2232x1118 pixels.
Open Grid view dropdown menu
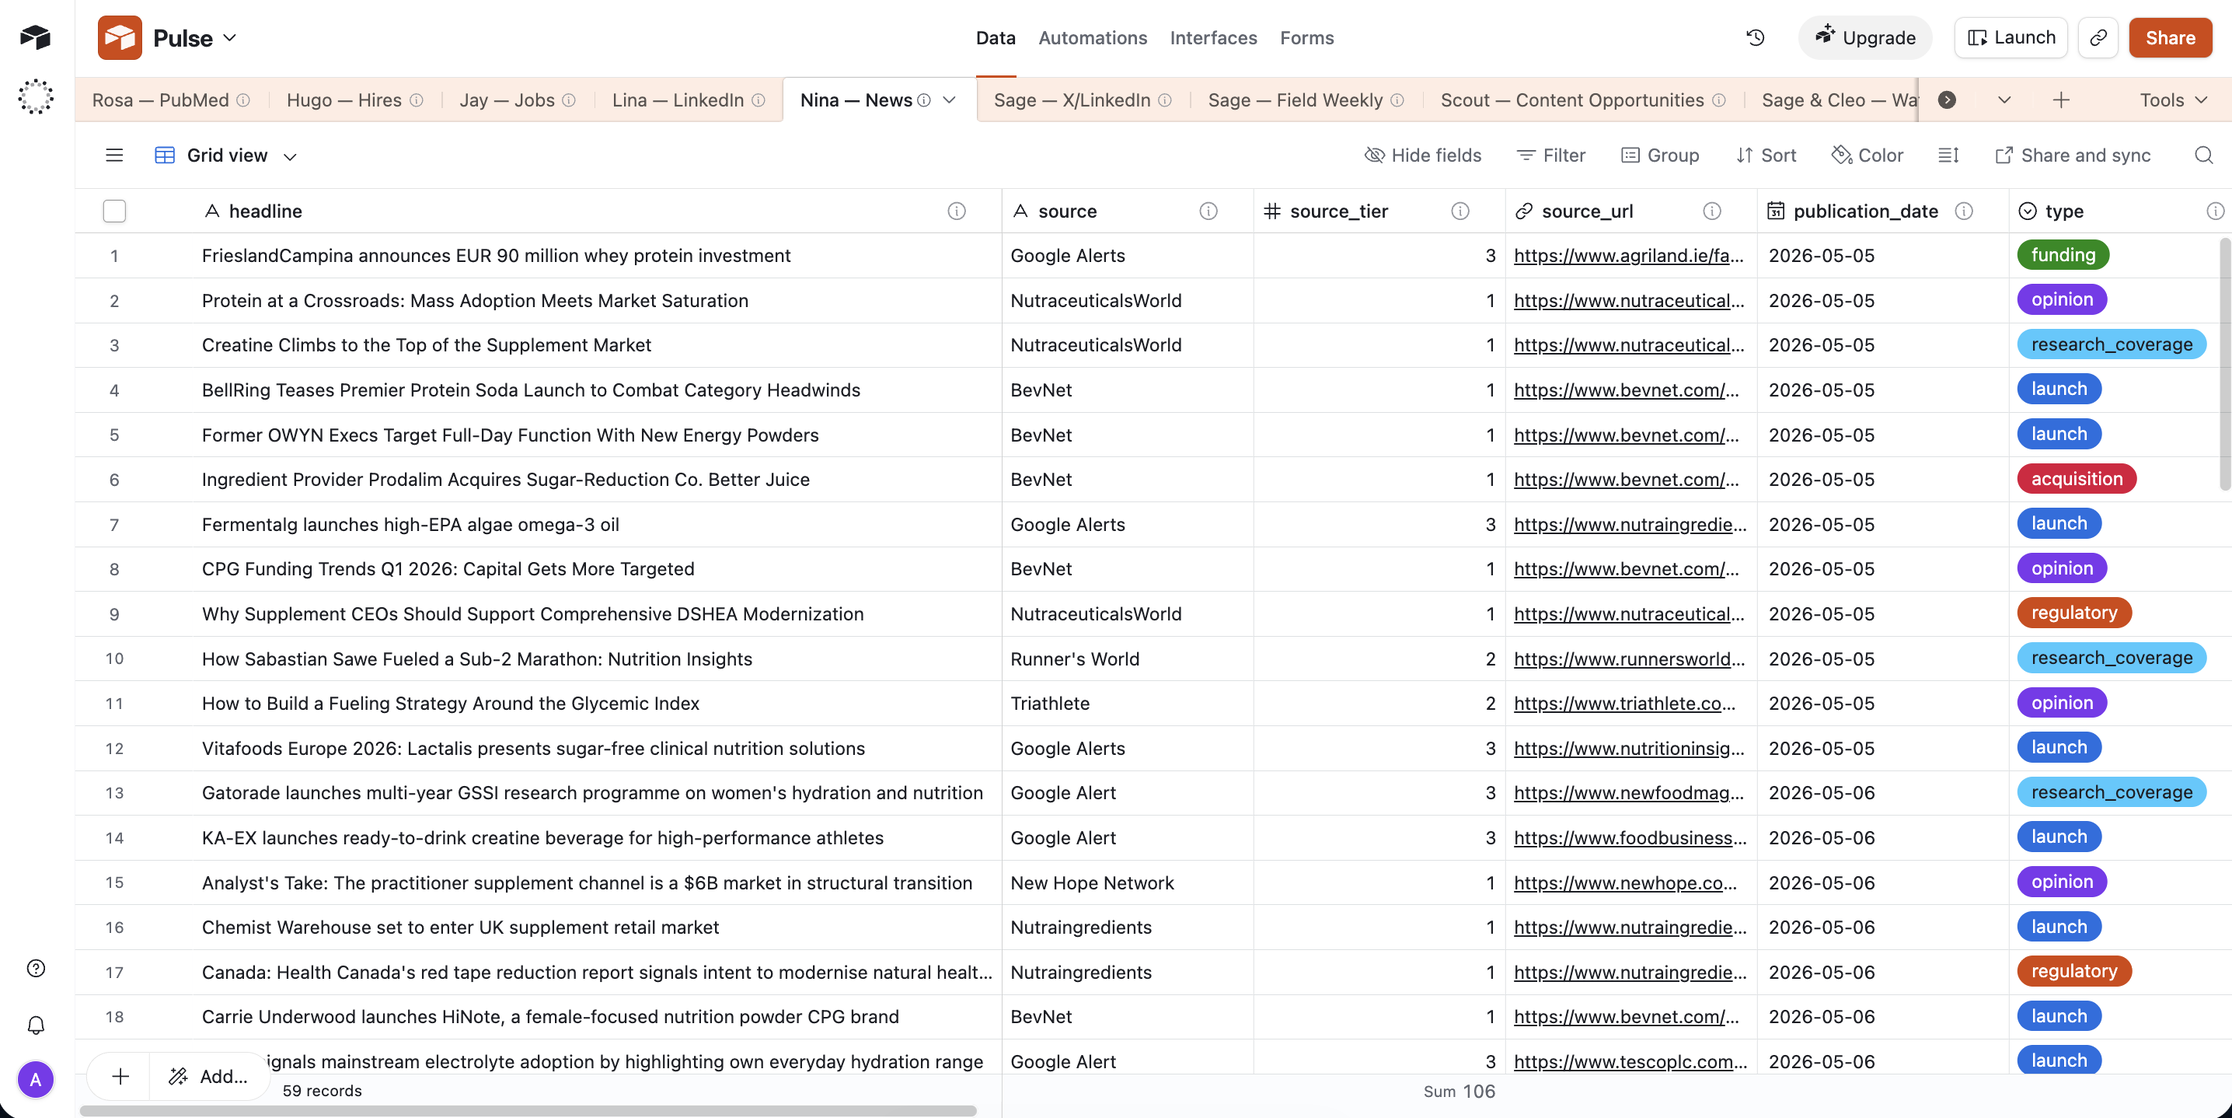point(226,155)
